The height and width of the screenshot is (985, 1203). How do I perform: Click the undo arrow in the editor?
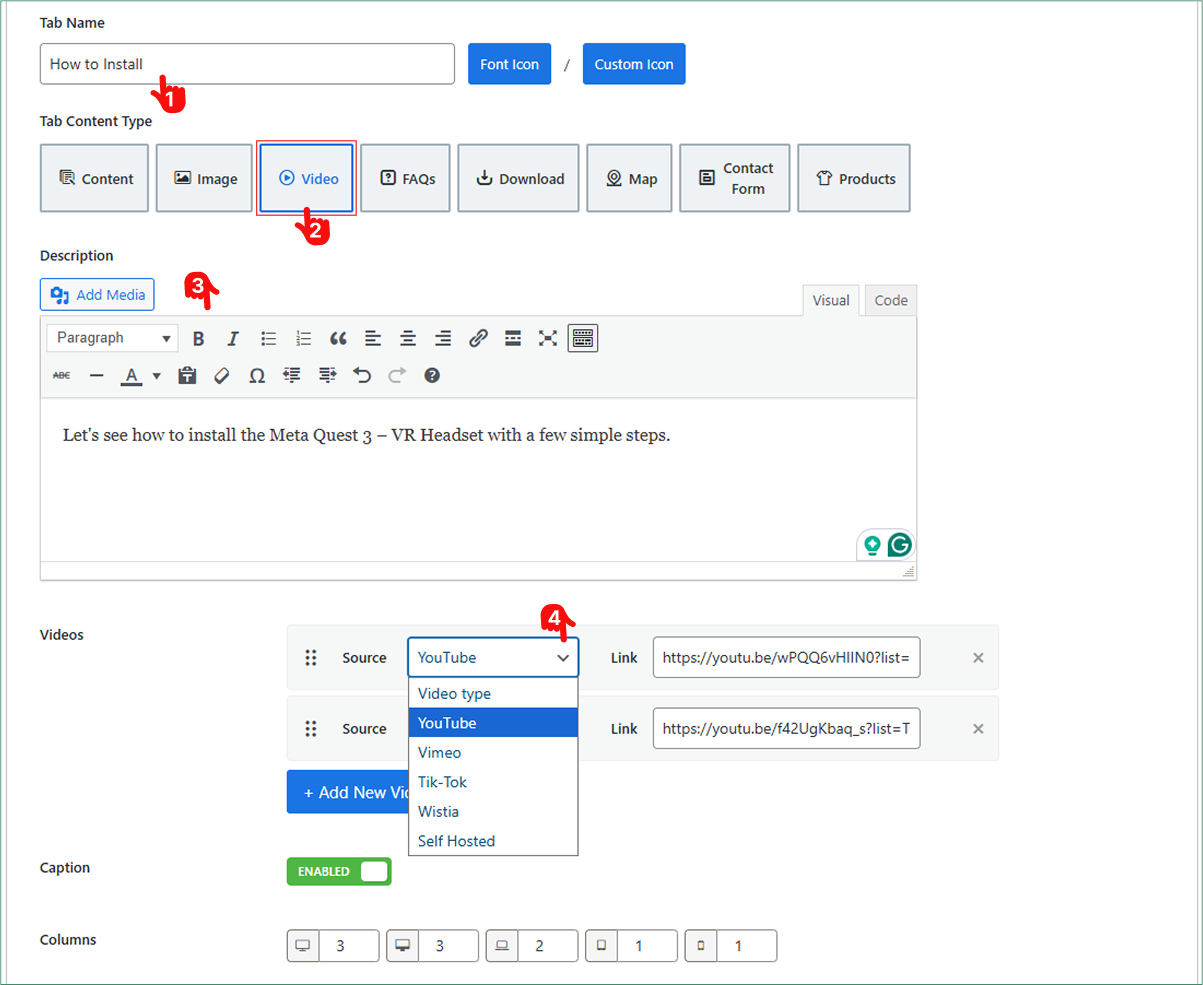(x=362, y=376)
